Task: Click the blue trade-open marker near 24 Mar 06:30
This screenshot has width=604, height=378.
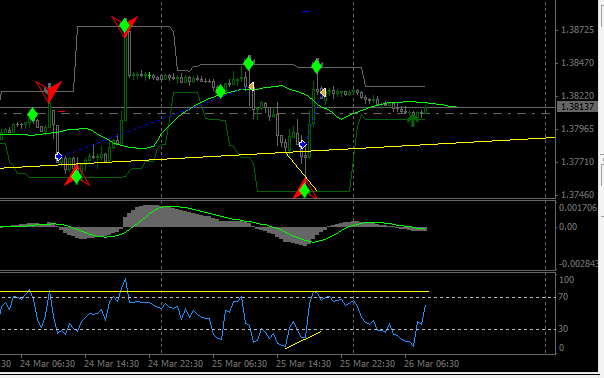Action: (x=59, y=156)
